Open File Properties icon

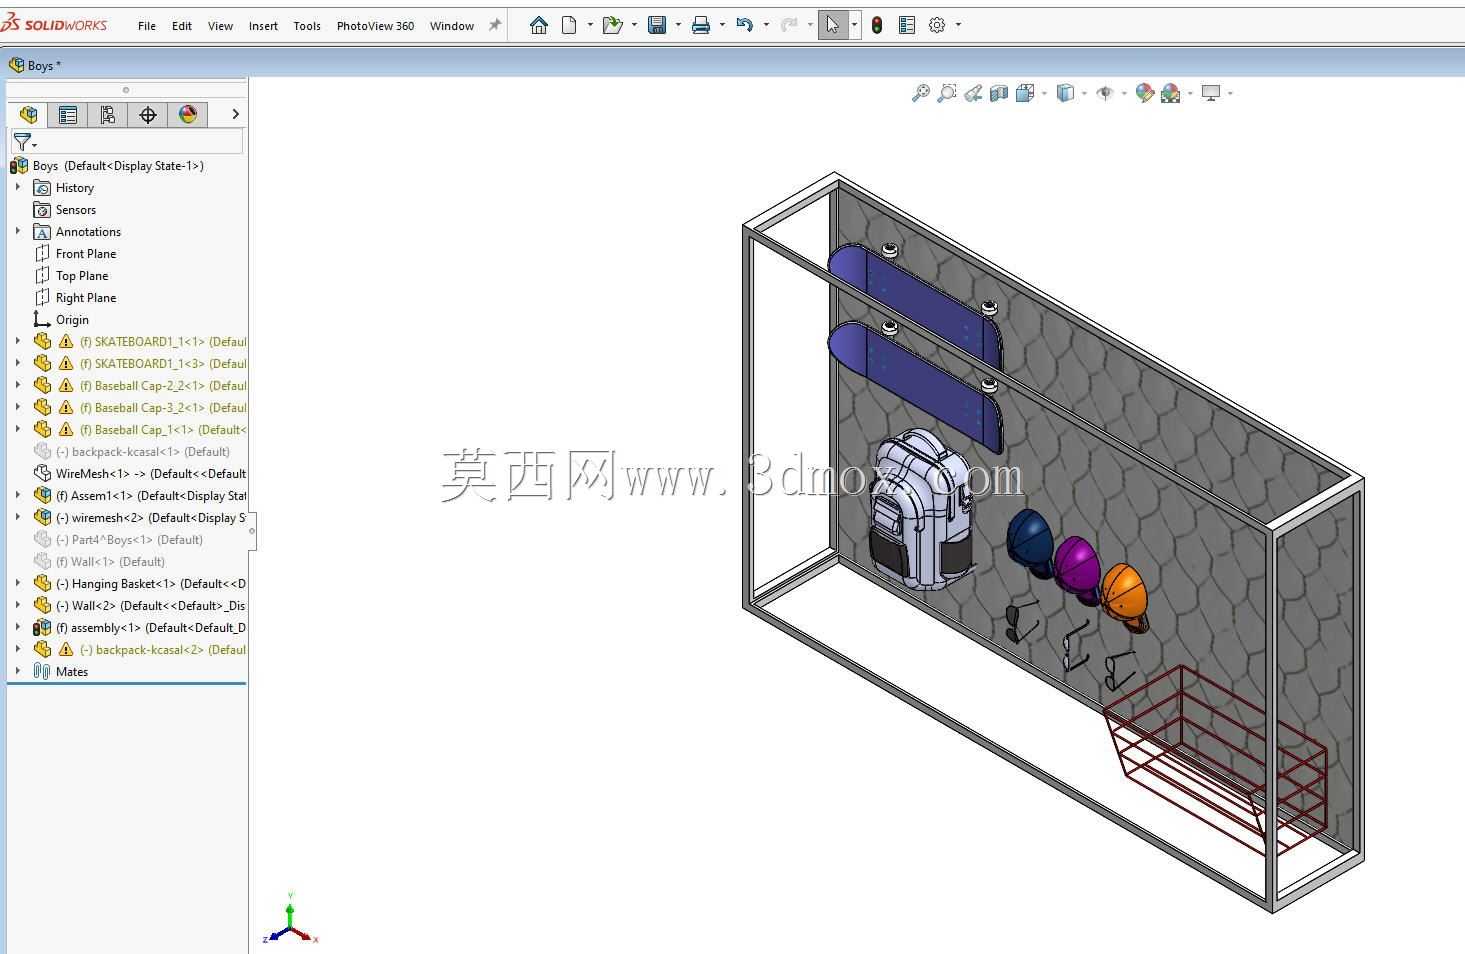[x=907, y=25]
